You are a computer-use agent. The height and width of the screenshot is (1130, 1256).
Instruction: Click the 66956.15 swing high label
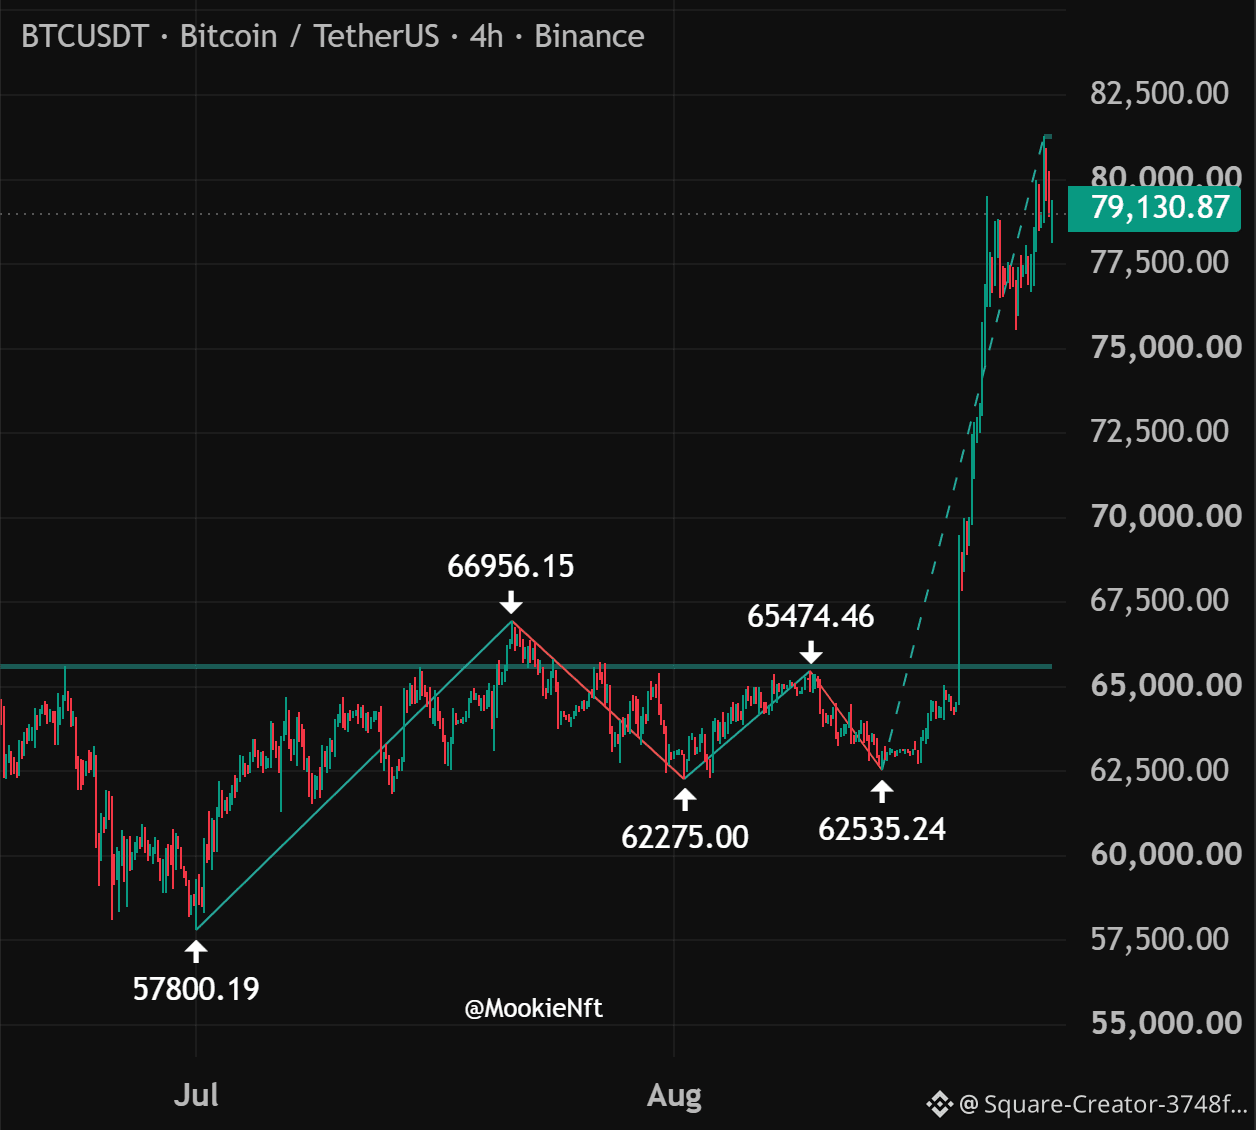511,567
